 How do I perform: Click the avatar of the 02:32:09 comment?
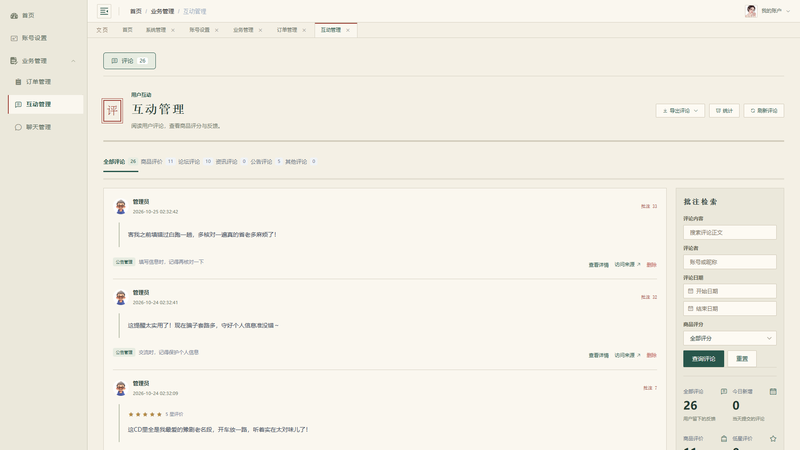tap(121, 388)
